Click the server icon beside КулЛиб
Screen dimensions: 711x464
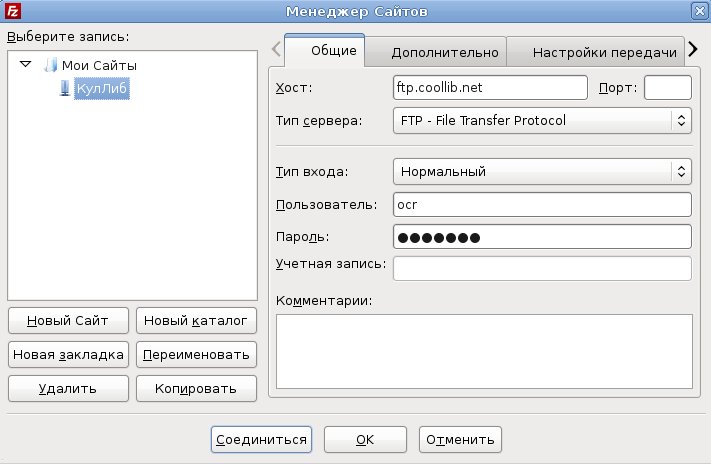(x=66, y=90)
